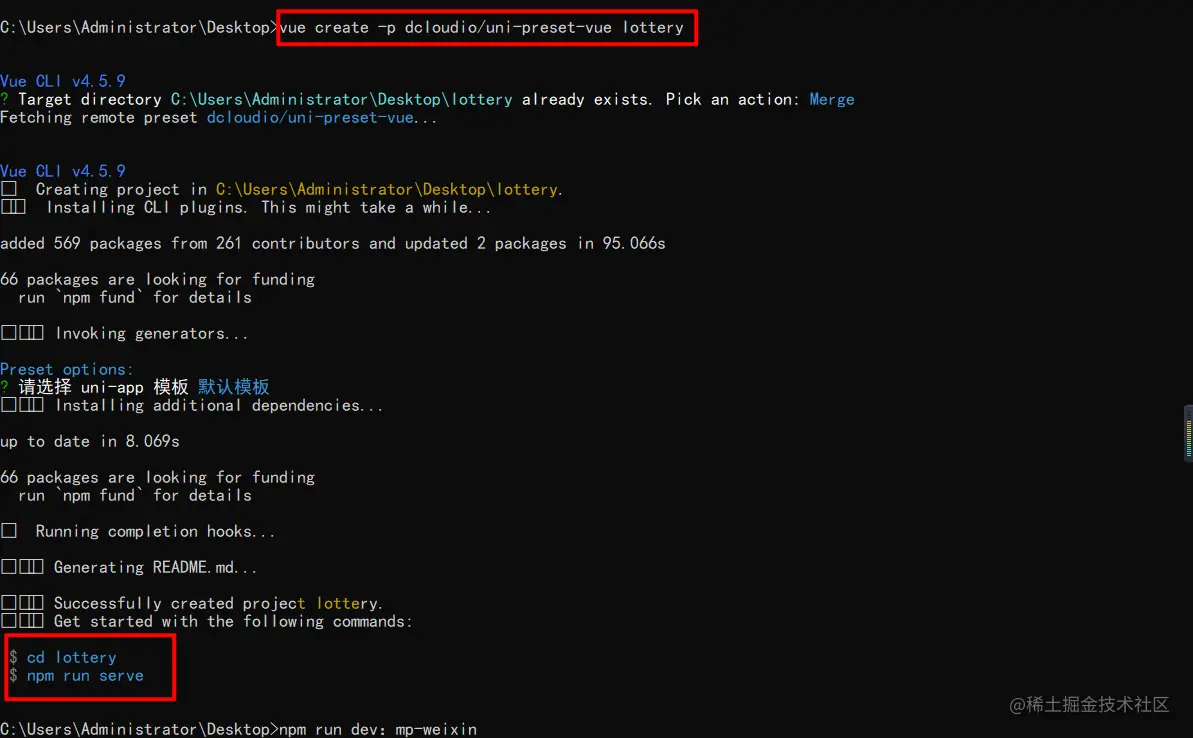
Task: Click first '66 packages are looking for funding' line
Action: [x=157, y=279]
